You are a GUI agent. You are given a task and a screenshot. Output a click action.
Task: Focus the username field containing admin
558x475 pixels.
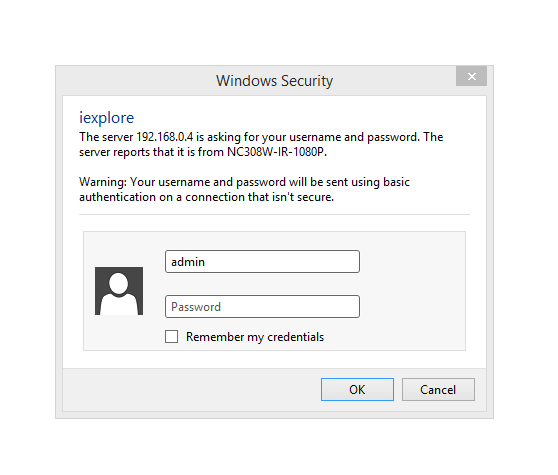click(x=262, y=262)
